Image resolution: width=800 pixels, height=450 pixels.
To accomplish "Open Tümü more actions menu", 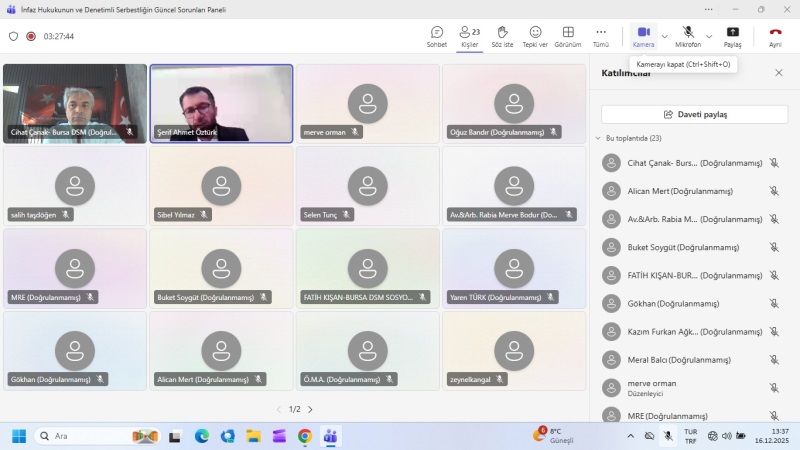I will pyautogui.click(x=601, y=36).
